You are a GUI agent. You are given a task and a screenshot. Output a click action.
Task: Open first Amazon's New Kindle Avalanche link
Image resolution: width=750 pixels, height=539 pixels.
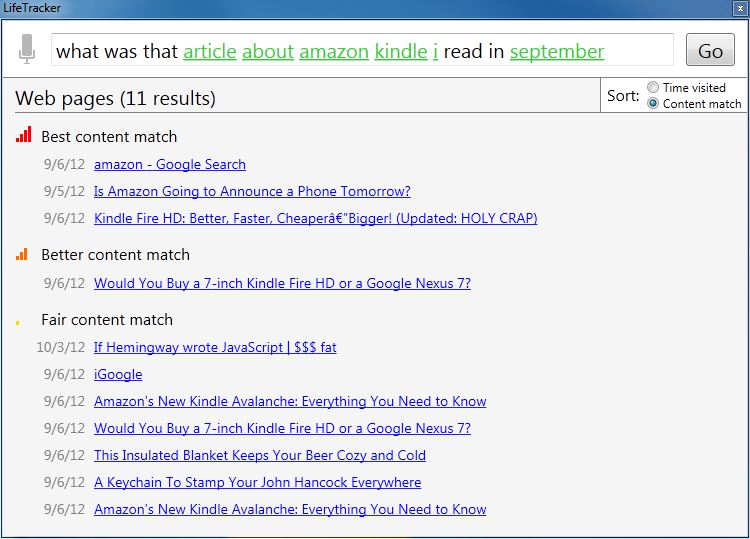pos(290,401)
